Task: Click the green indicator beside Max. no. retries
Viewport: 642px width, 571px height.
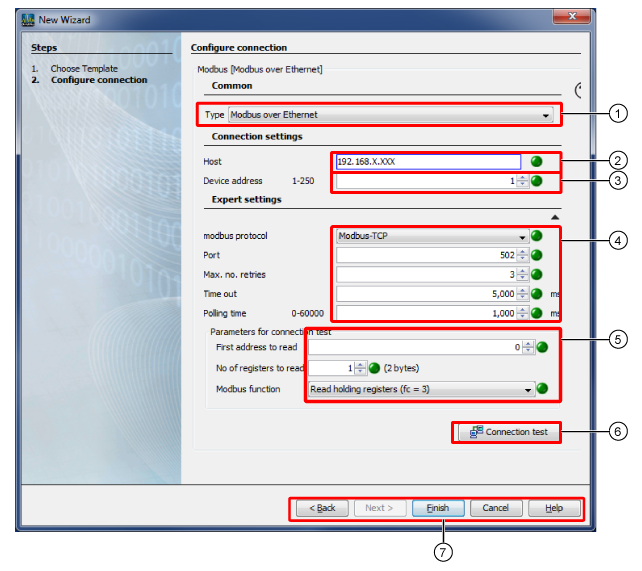Action: pyautogui.click(x=537, y=274)
